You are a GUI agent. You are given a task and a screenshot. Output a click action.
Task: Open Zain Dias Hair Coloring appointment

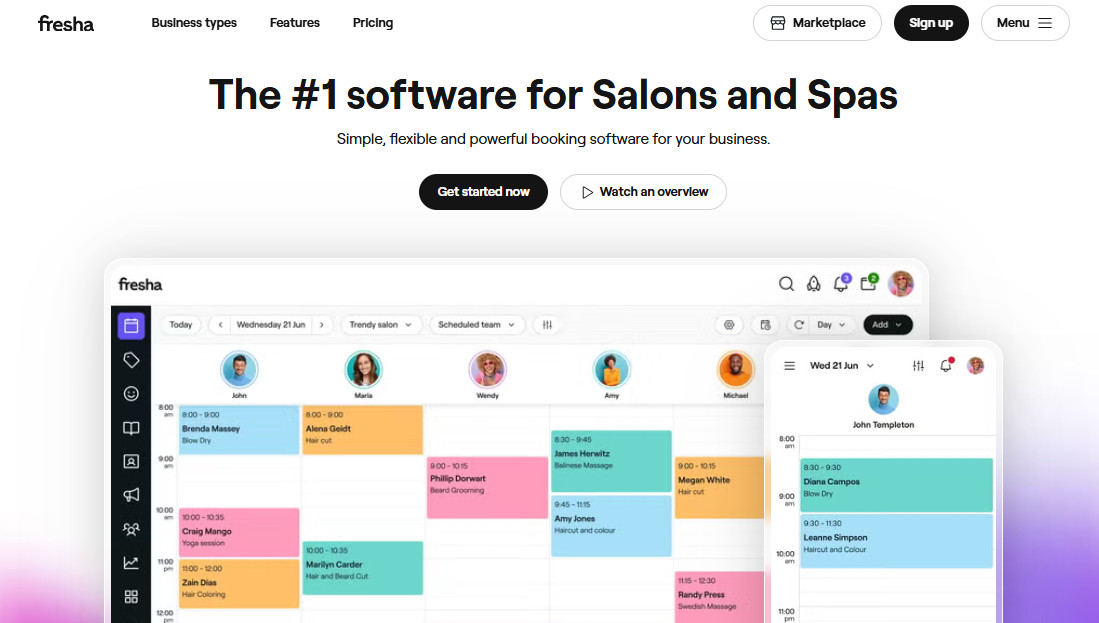point(239,583)
